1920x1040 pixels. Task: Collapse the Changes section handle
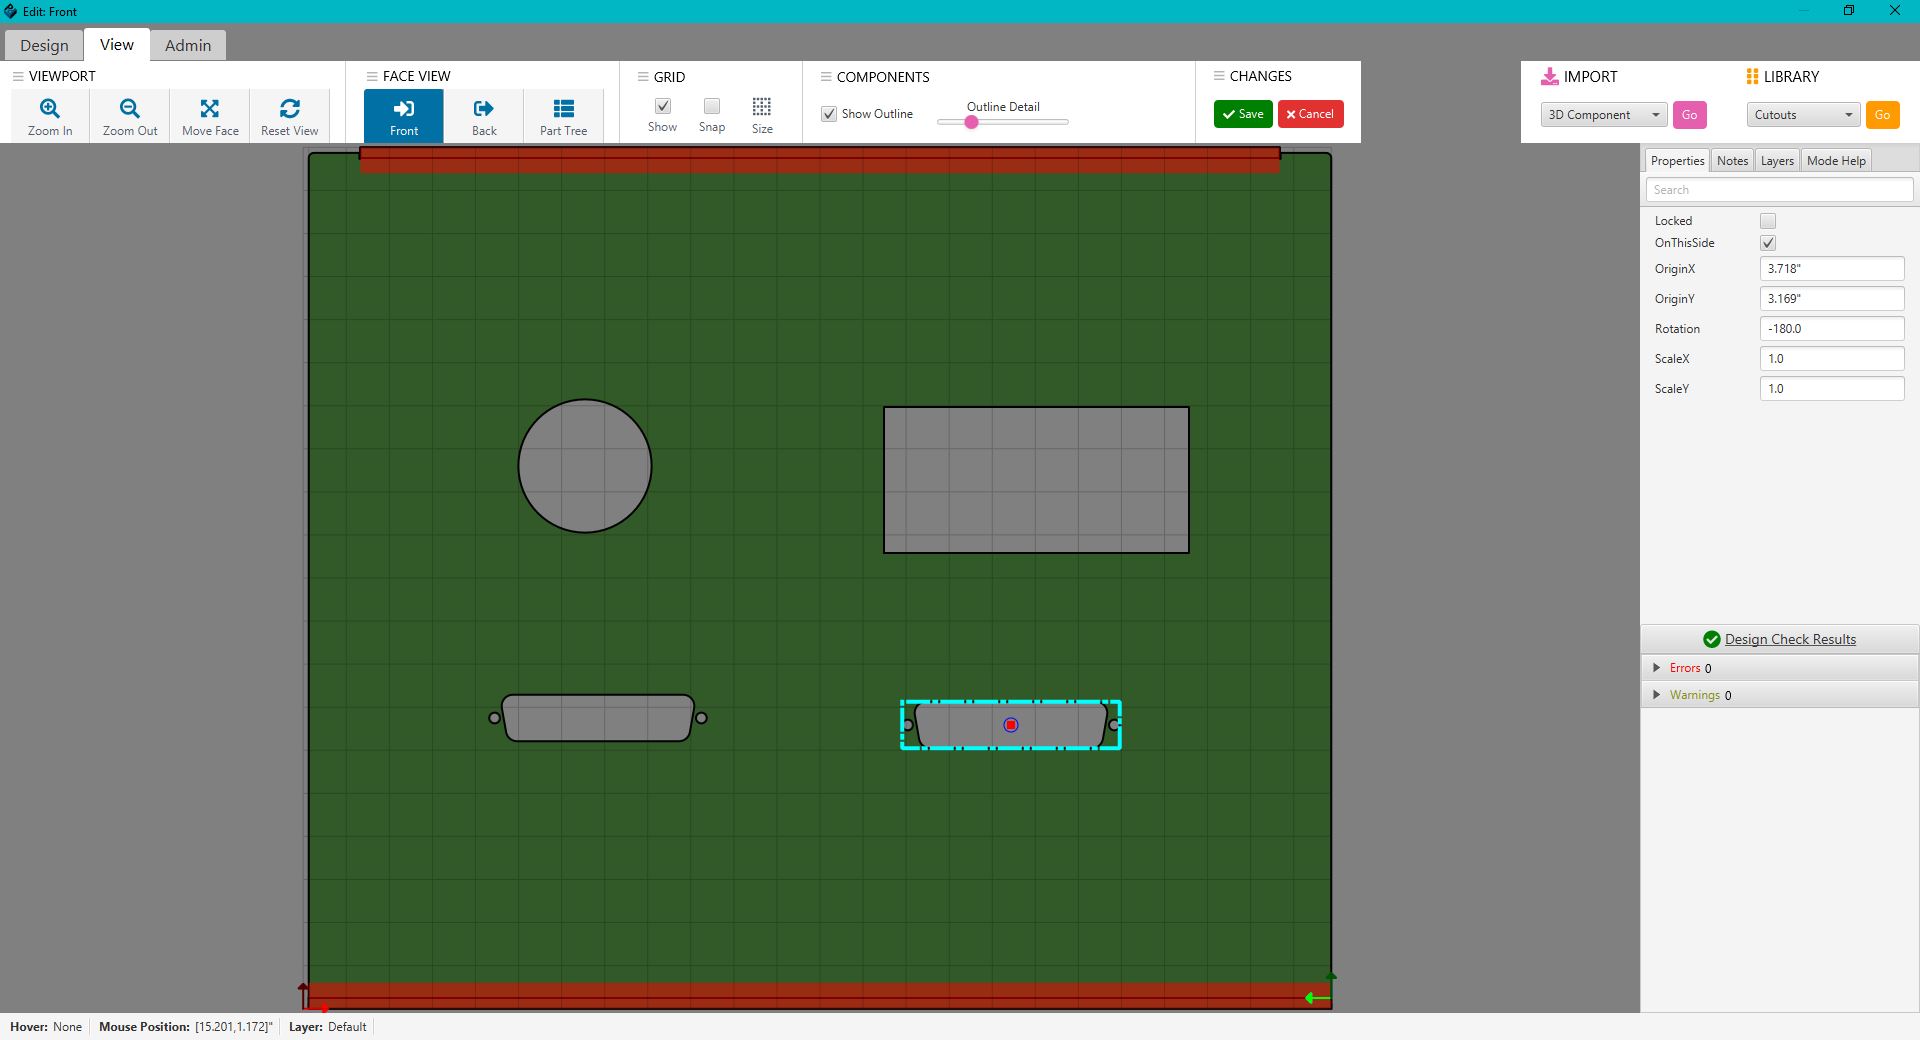pos(1219,76)
